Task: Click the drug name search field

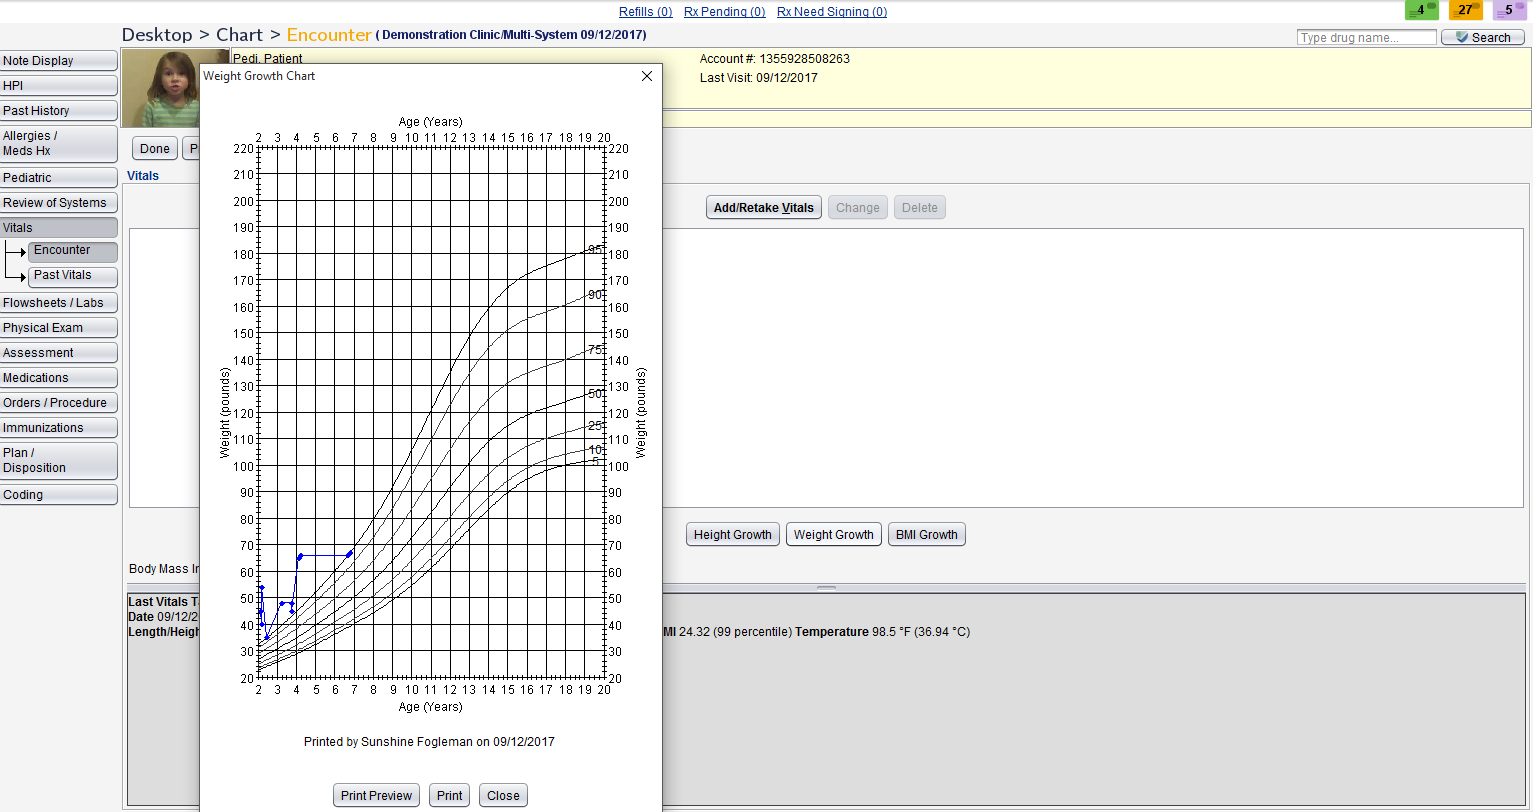Action: (1366, 37)
